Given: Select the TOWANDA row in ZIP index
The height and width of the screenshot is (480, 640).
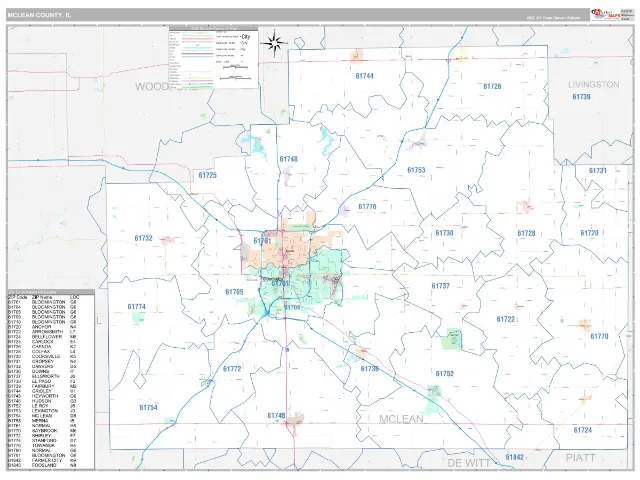Looking at the screenshot, I should [x=42, y=446].
